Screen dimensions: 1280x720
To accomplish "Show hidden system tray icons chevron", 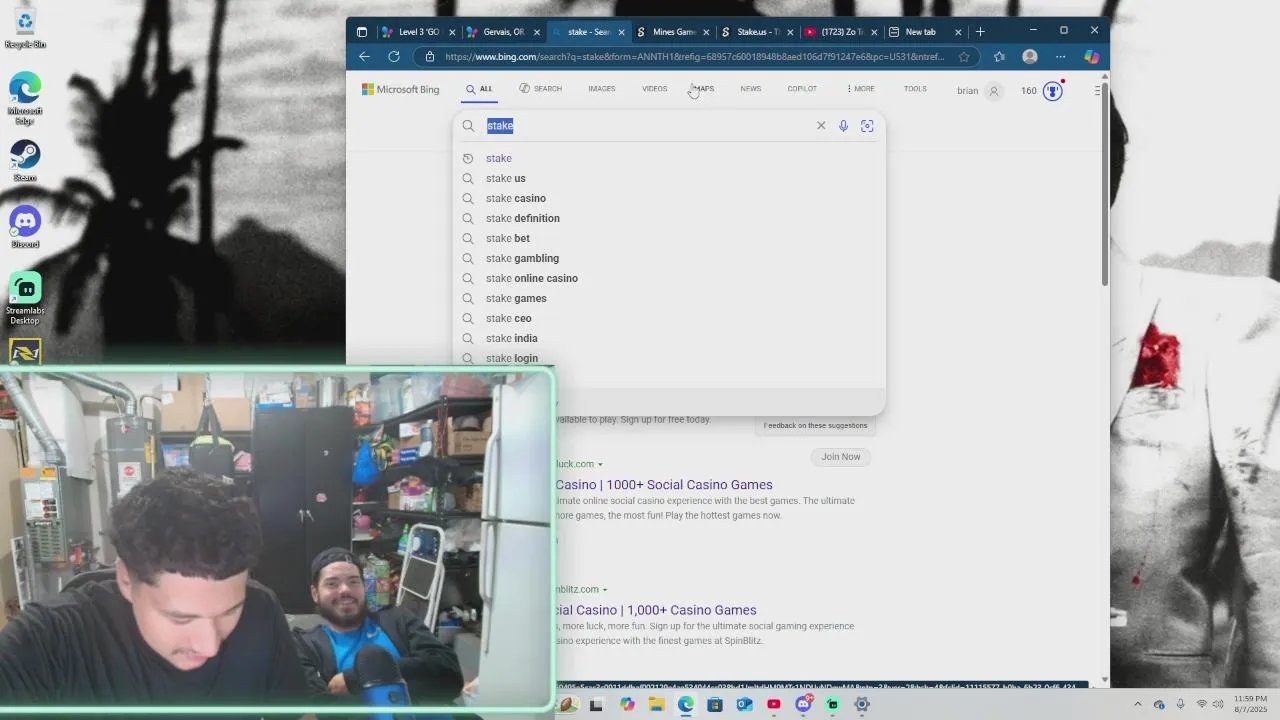I will click(x=1137, y=704).
